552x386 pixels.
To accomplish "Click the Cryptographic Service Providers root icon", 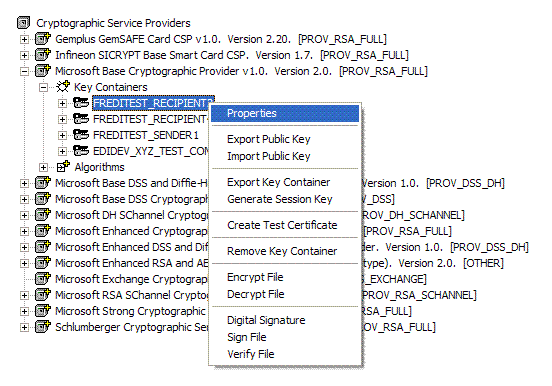I will 23,23.
